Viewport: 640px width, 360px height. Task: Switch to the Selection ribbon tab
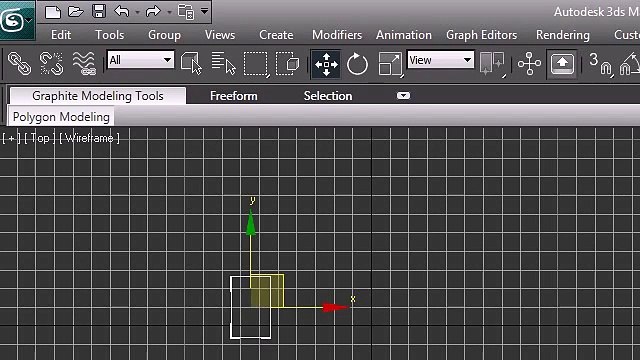(x=328, y=96)
